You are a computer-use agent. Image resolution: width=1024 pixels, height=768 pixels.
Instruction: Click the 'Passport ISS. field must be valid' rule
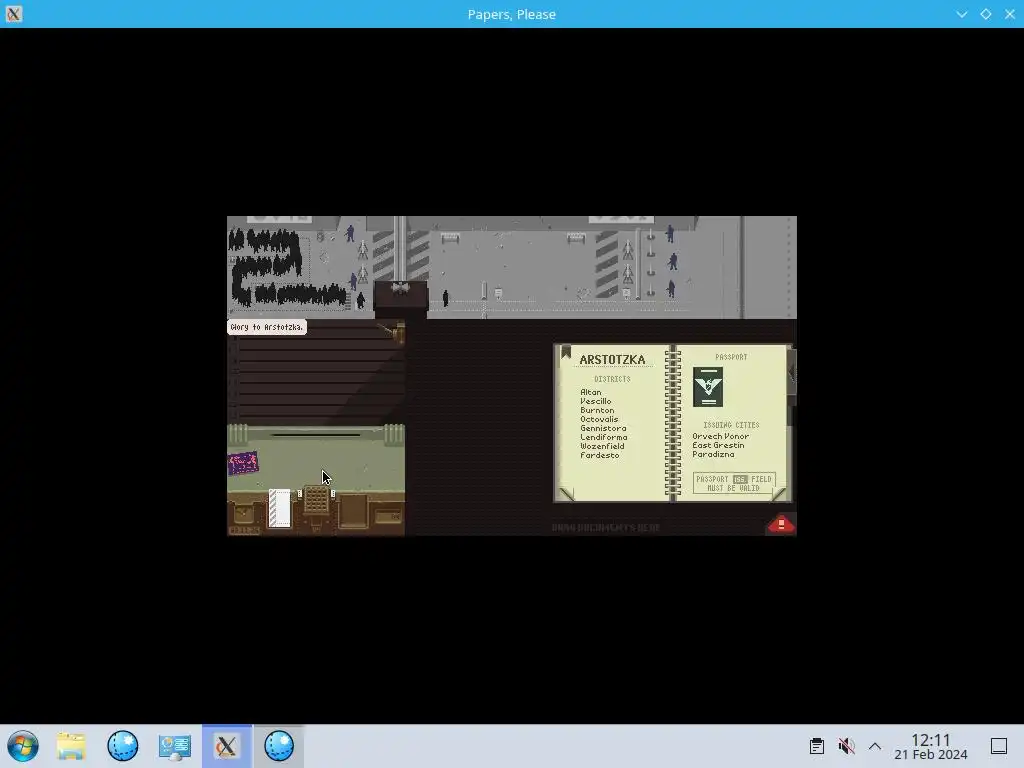[x=734, y=483]
